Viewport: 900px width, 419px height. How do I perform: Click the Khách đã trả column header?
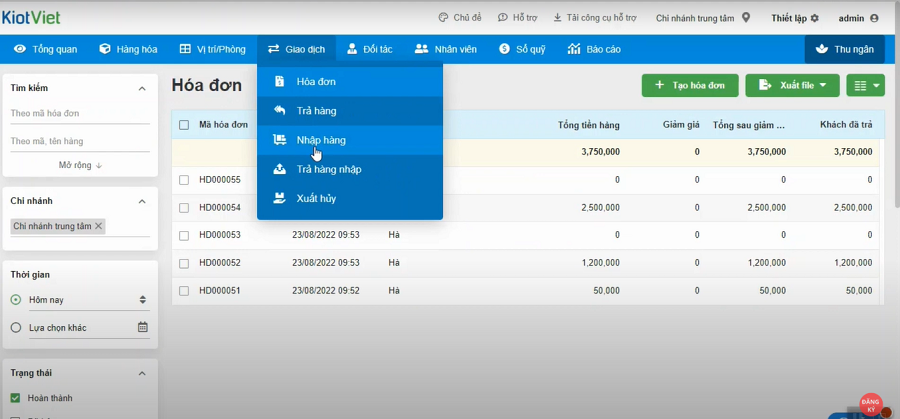(846, 125)
